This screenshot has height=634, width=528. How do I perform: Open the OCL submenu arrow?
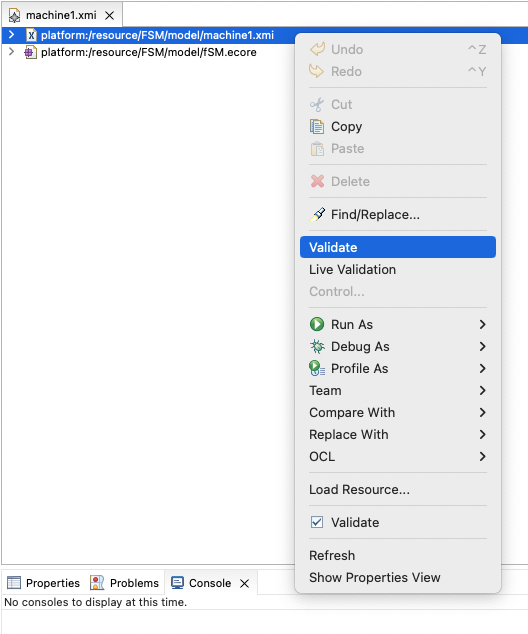click(x=482, y=456)
